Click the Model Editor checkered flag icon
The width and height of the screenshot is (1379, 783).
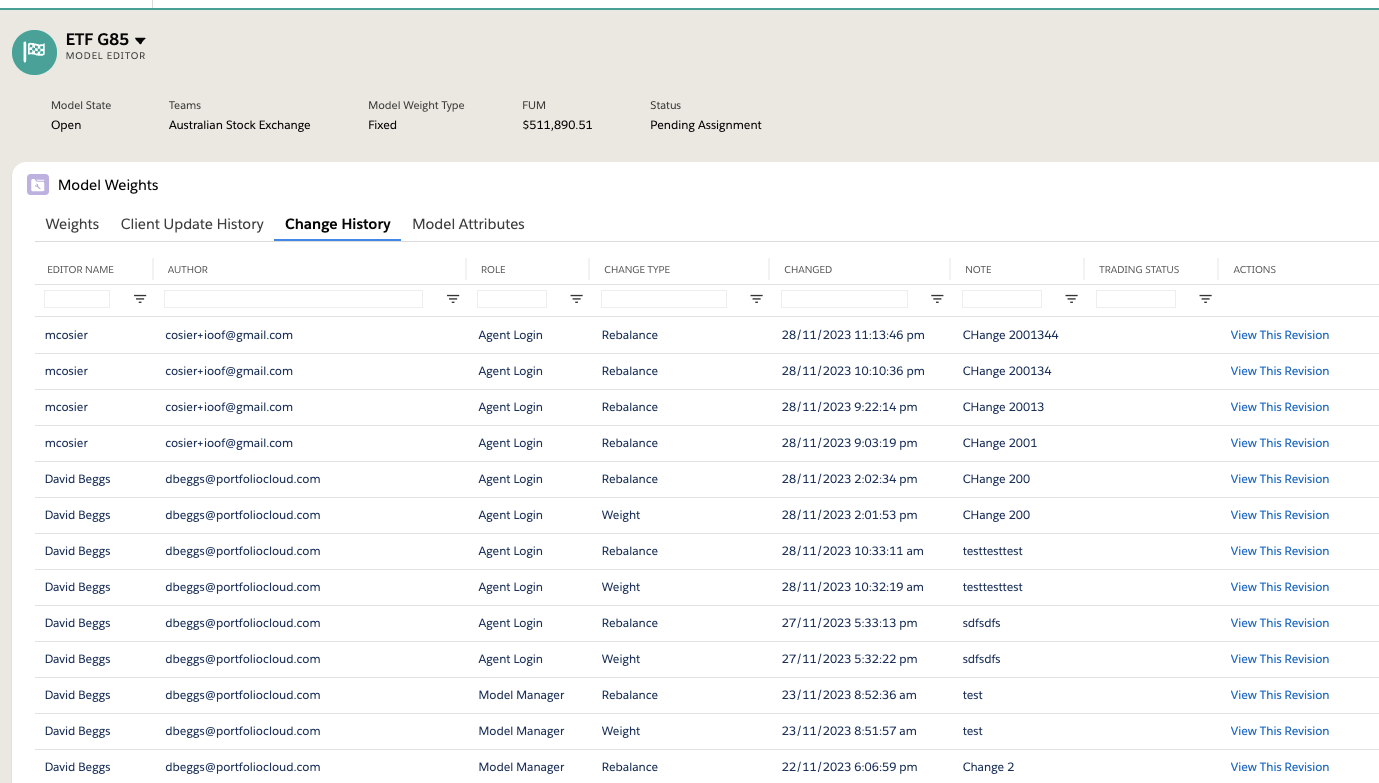pyautogui.click(x=33, y=52)
